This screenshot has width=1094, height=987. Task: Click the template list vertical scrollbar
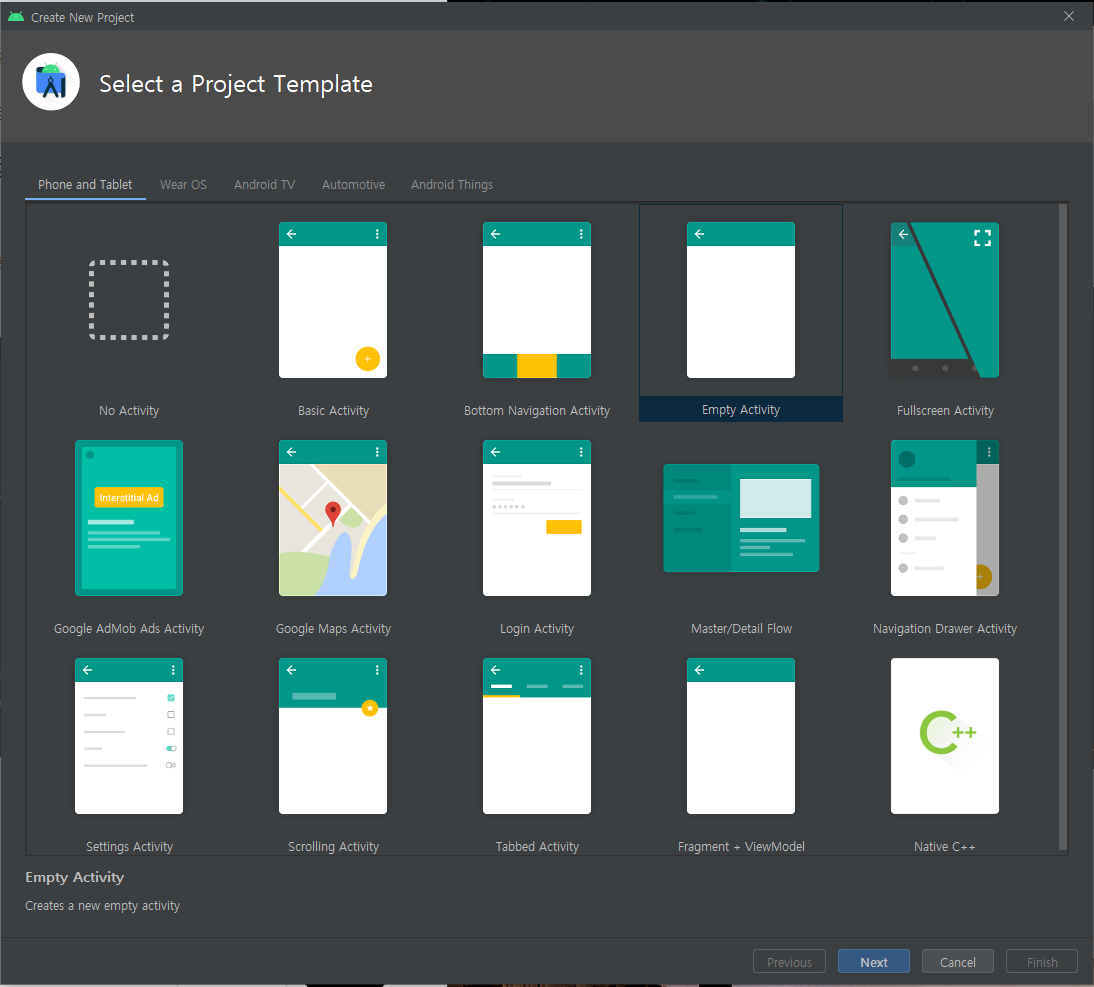point(1063,527)
